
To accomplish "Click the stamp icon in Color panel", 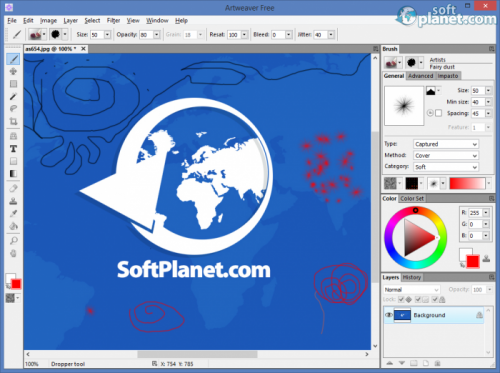I will 486,258.
